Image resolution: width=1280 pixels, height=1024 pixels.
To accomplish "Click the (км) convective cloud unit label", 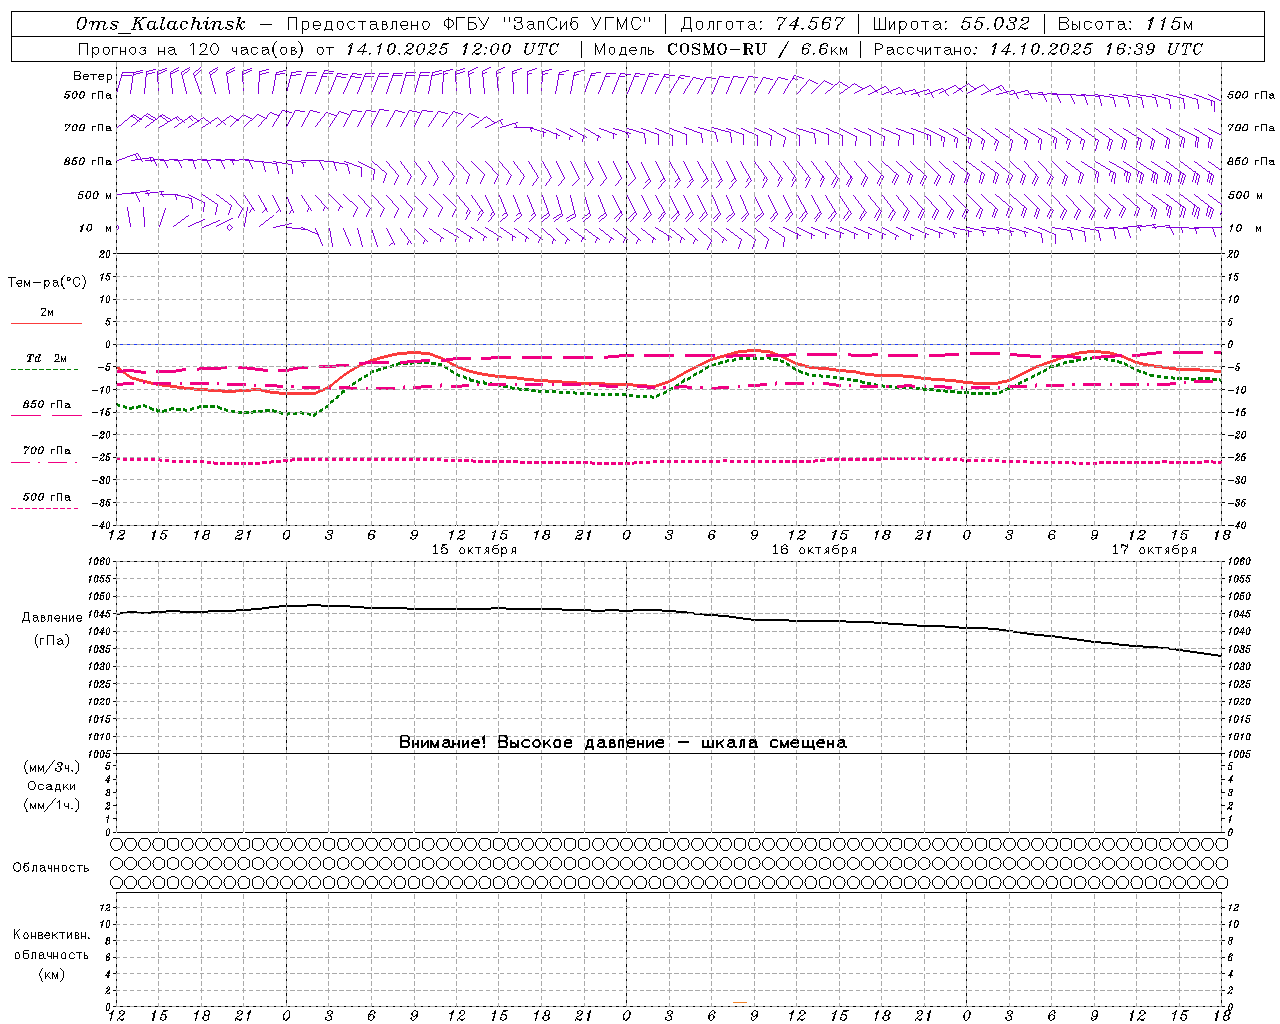I will [x=51, y=974].
